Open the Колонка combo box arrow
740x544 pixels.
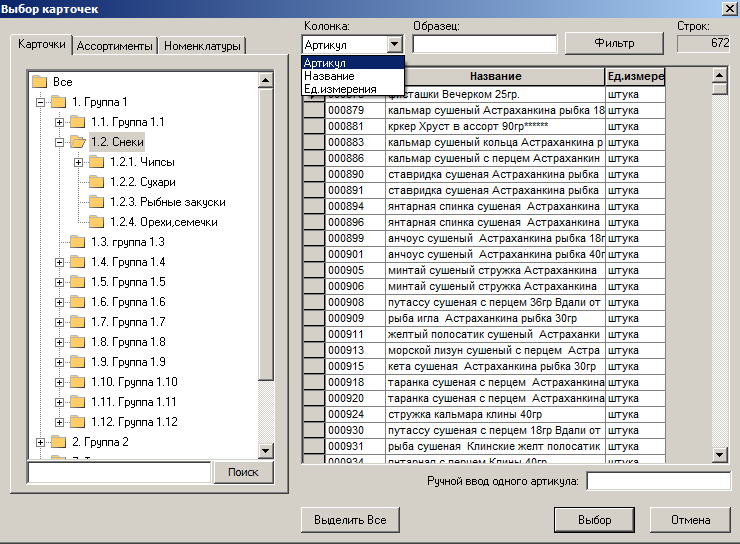[x=395, y=45]
